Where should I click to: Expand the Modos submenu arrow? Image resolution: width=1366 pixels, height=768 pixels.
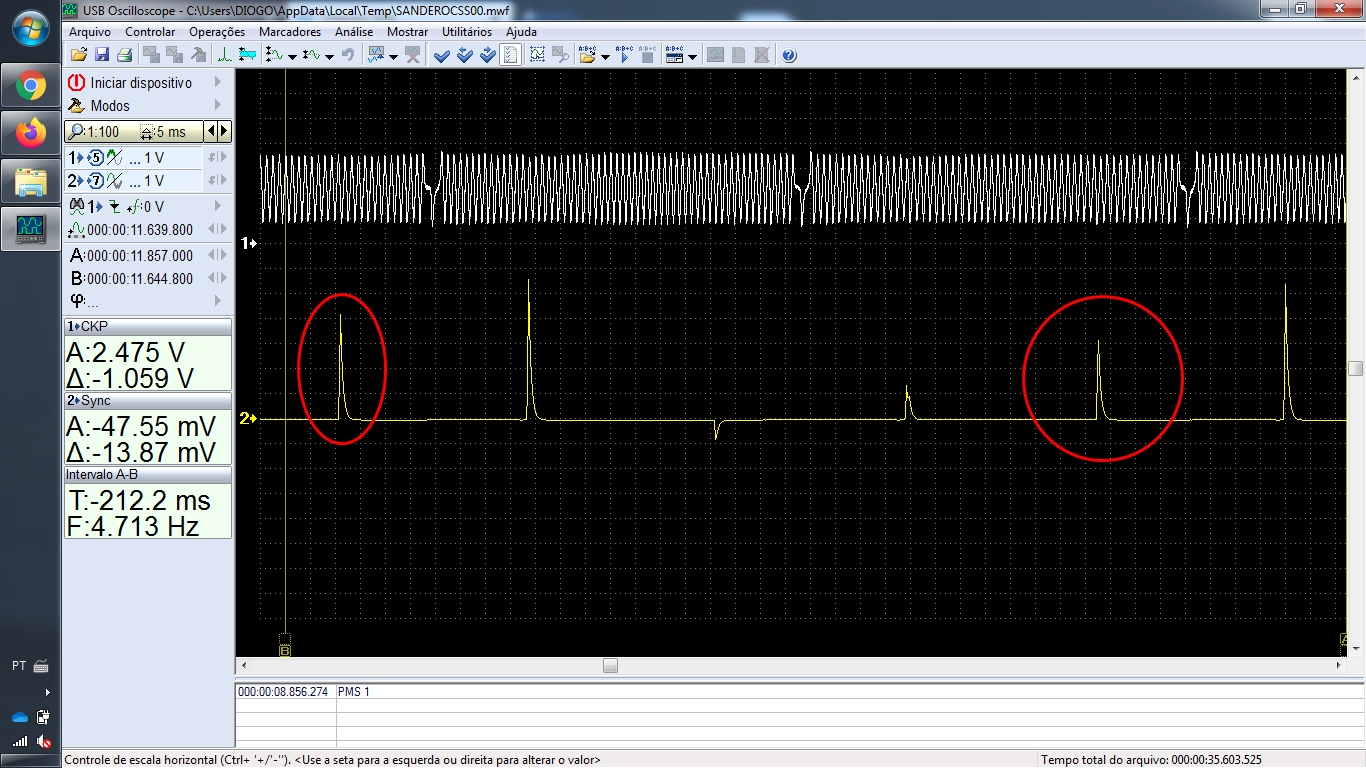click(x=217, y=106)
